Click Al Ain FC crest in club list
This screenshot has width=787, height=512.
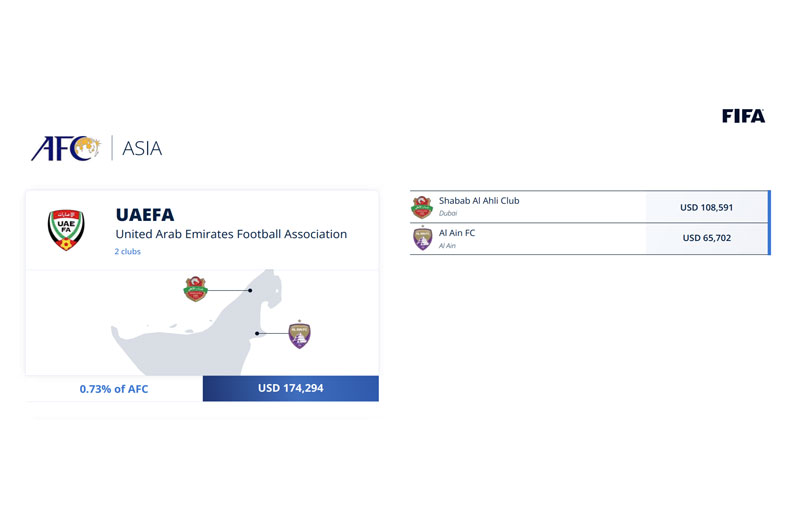[x=422, y=239]
